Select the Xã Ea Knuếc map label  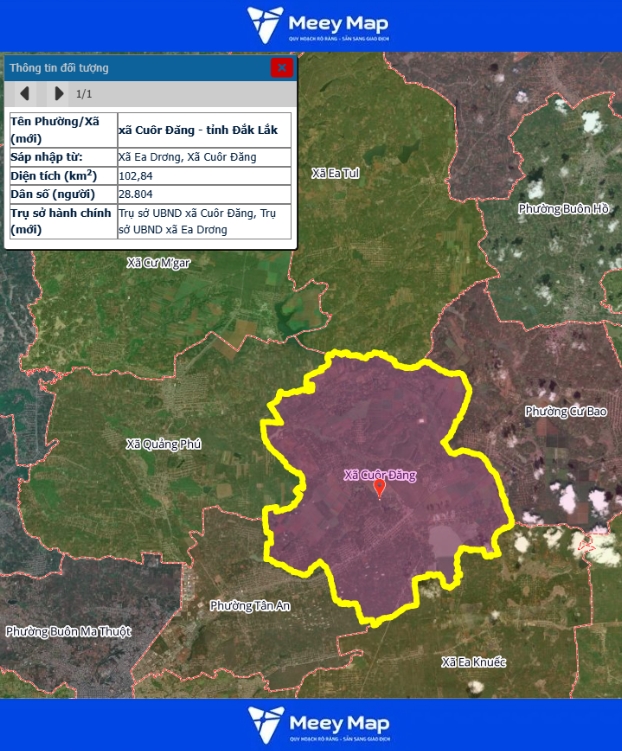pyautogui.click(x=474, y=662)
